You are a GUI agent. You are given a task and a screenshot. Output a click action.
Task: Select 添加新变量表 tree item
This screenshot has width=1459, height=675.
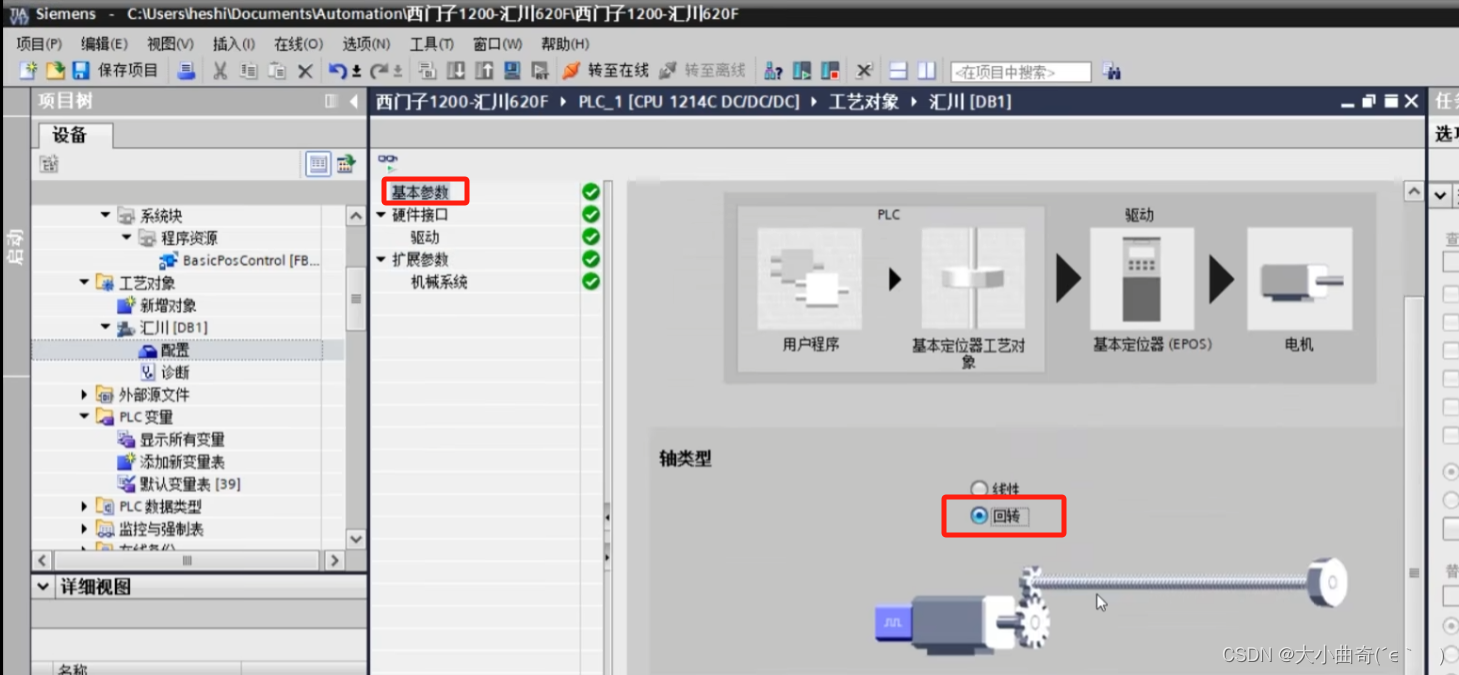click(171, 462)
